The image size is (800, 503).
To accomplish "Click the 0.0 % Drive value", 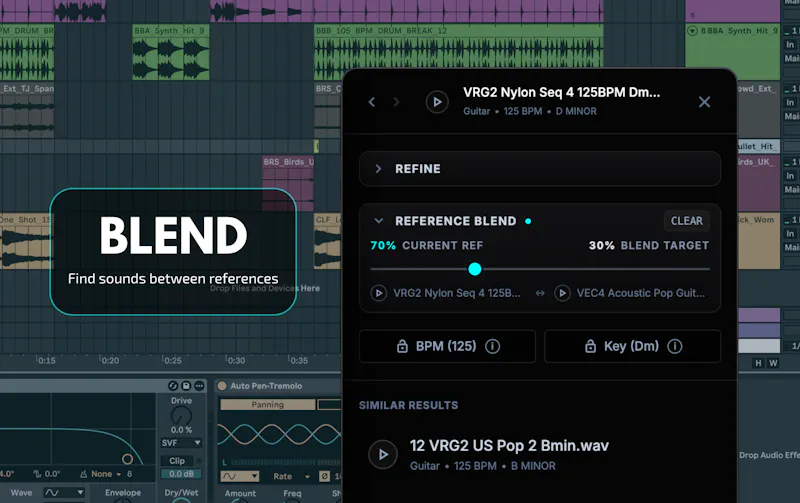I will tap(181, 430).
